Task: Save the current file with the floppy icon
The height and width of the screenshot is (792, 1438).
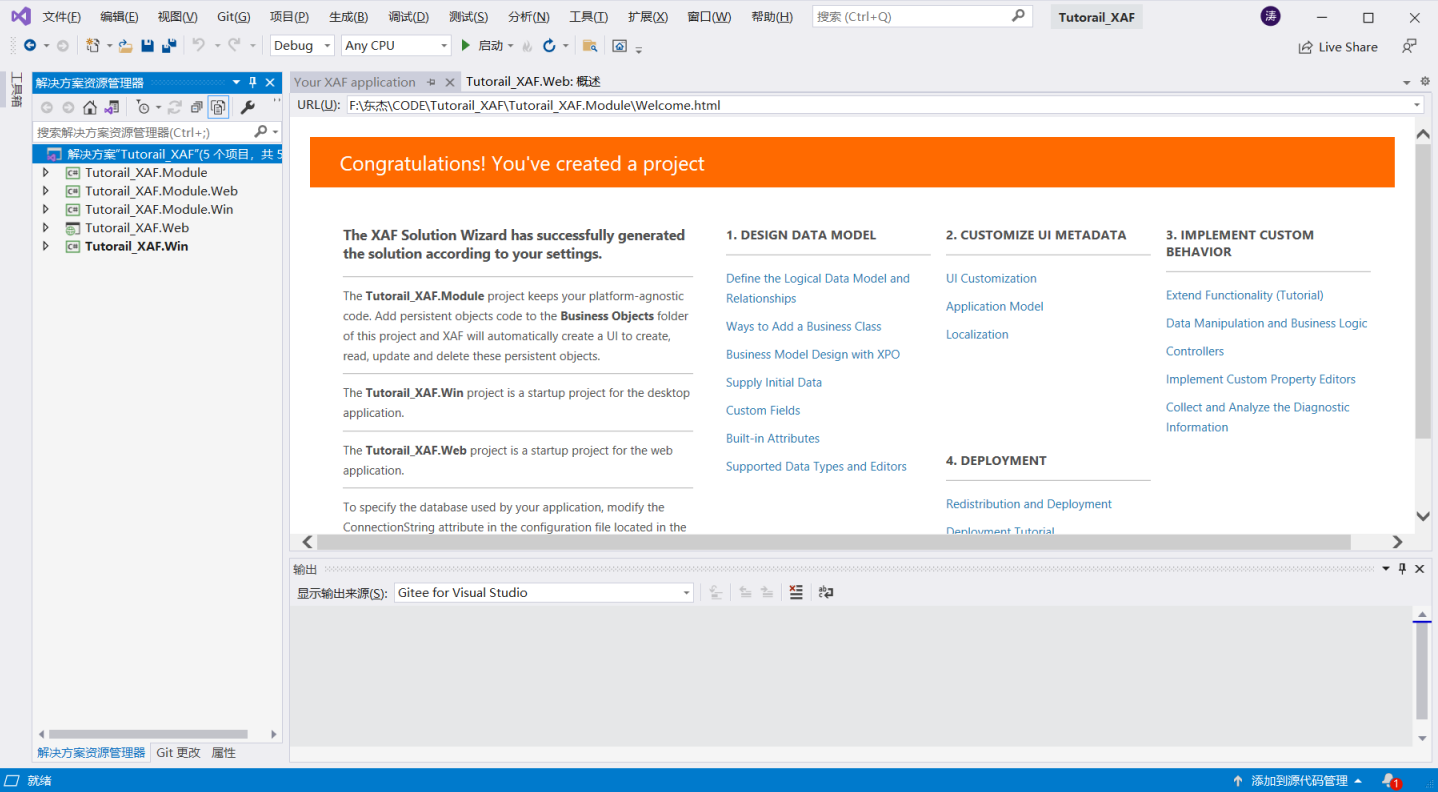Action: click(x=147, y=46)
